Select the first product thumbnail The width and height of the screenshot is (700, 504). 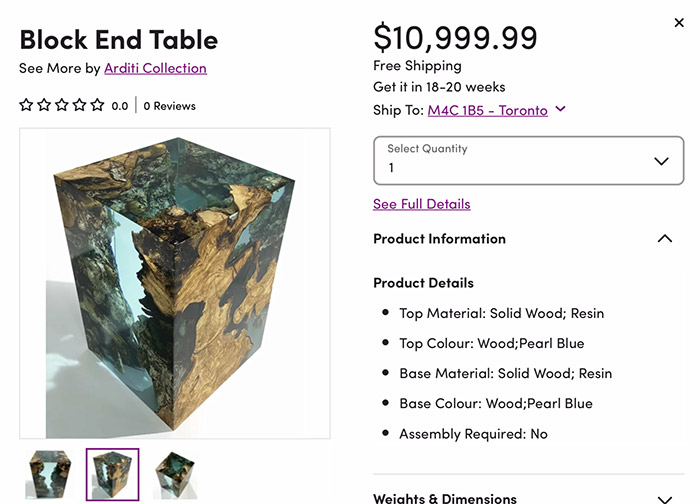click(48, 475)
